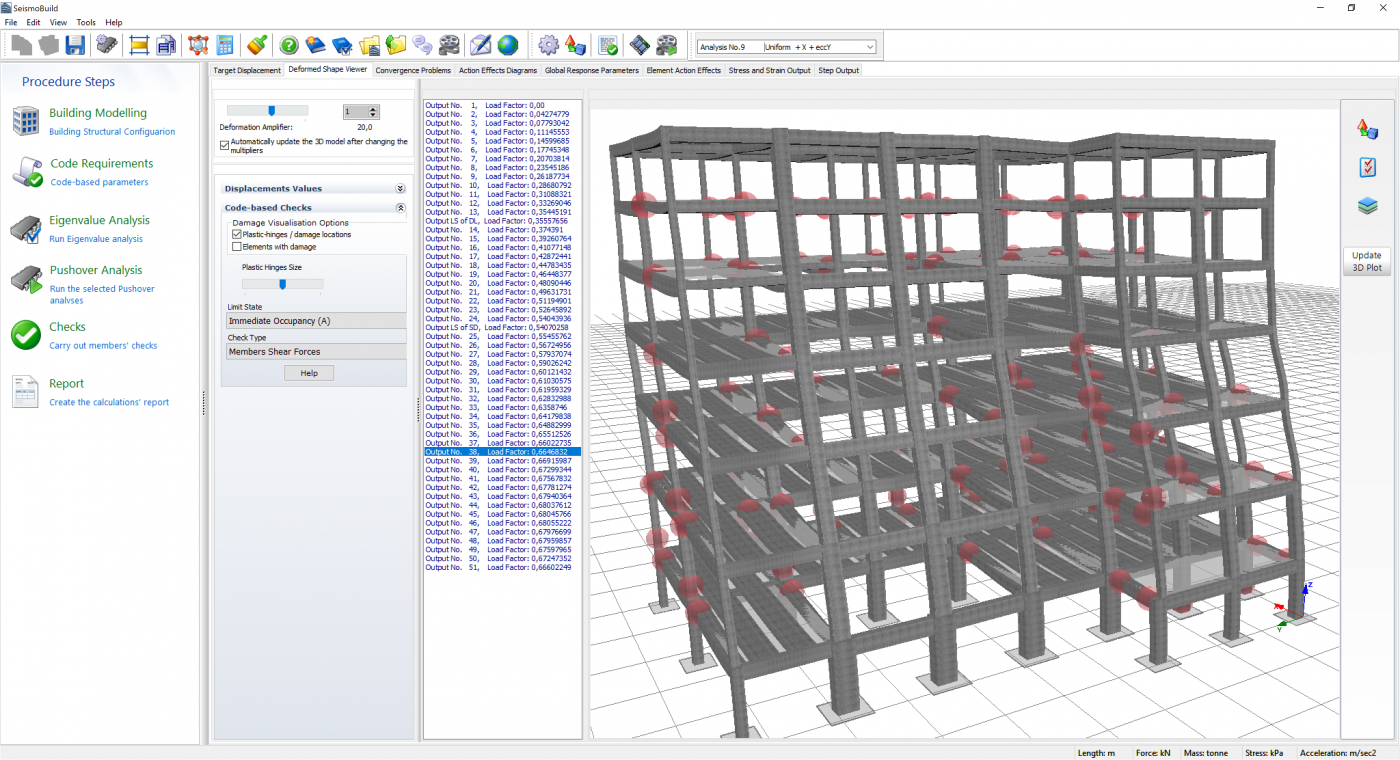The width and height of the screenshot is (1400, 760).
Task: Click the blue globe website icon
Action: coord(508,45)
